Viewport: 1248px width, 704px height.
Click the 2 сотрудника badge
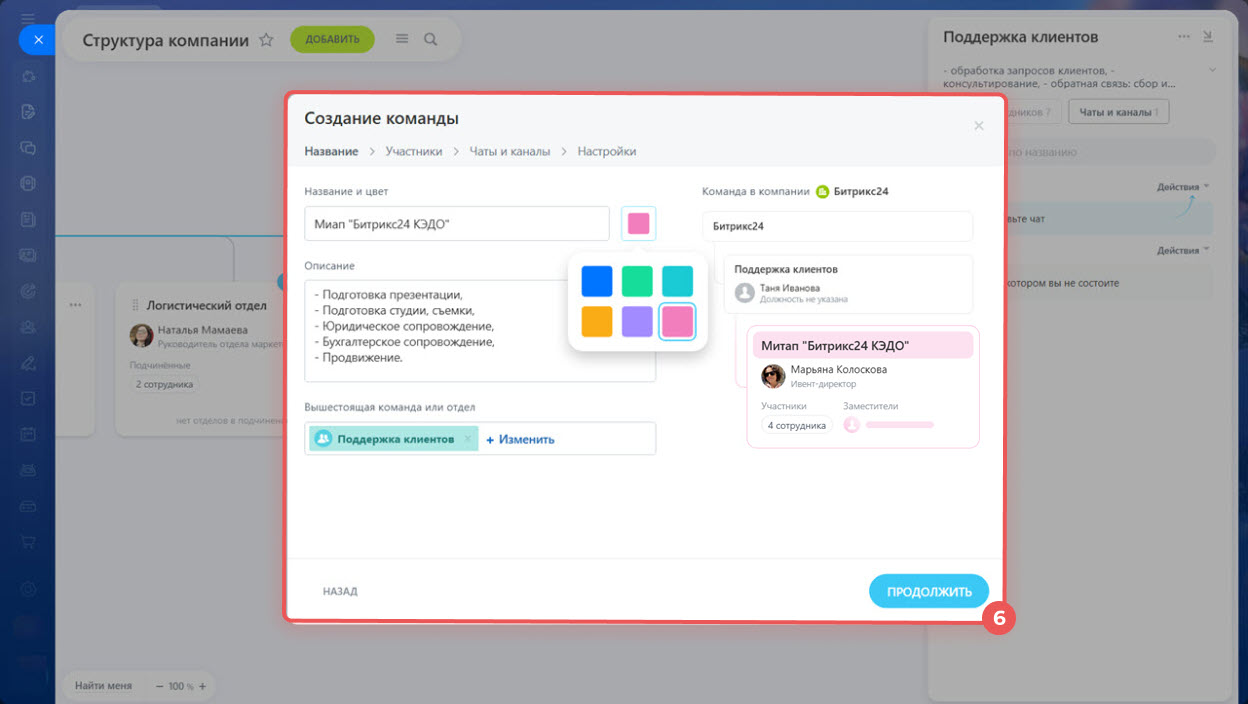165,384
